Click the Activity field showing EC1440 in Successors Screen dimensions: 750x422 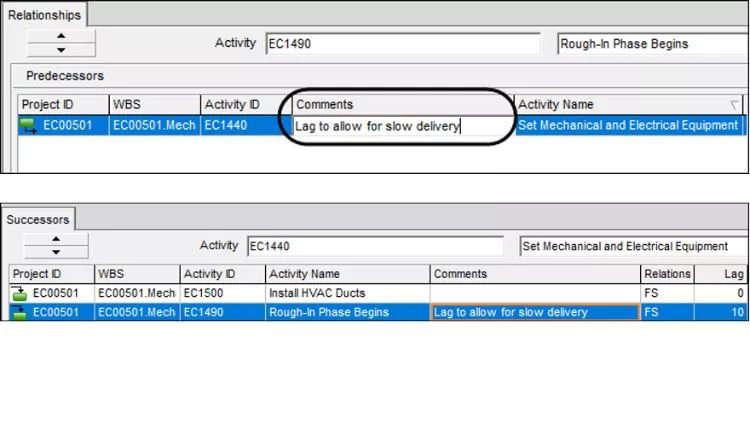click(x=375, y=246)
